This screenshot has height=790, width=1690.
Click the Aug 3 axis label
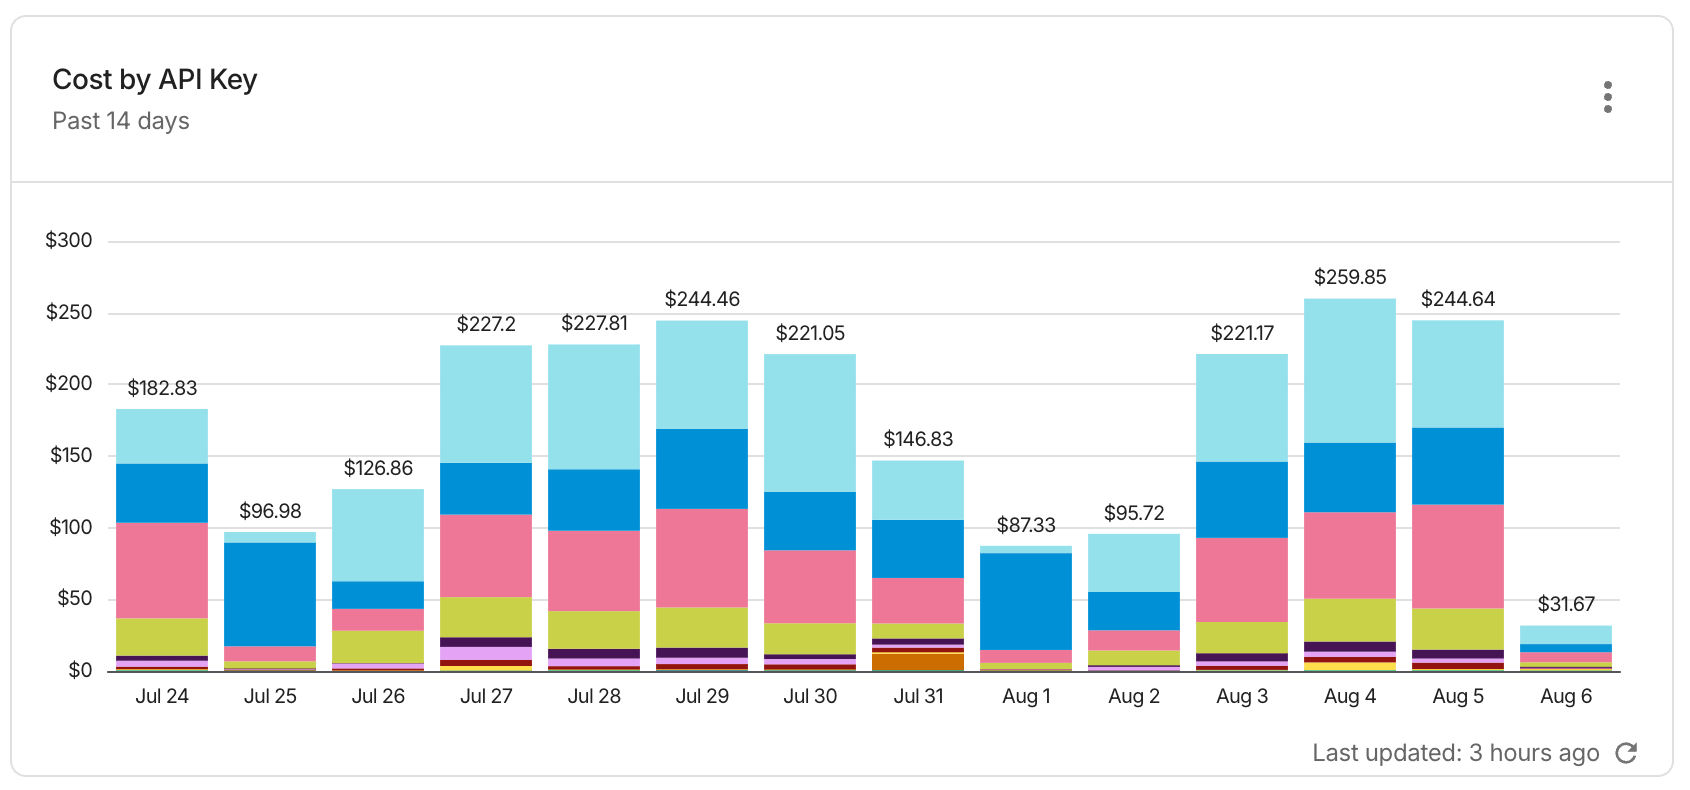[1242, 696]
